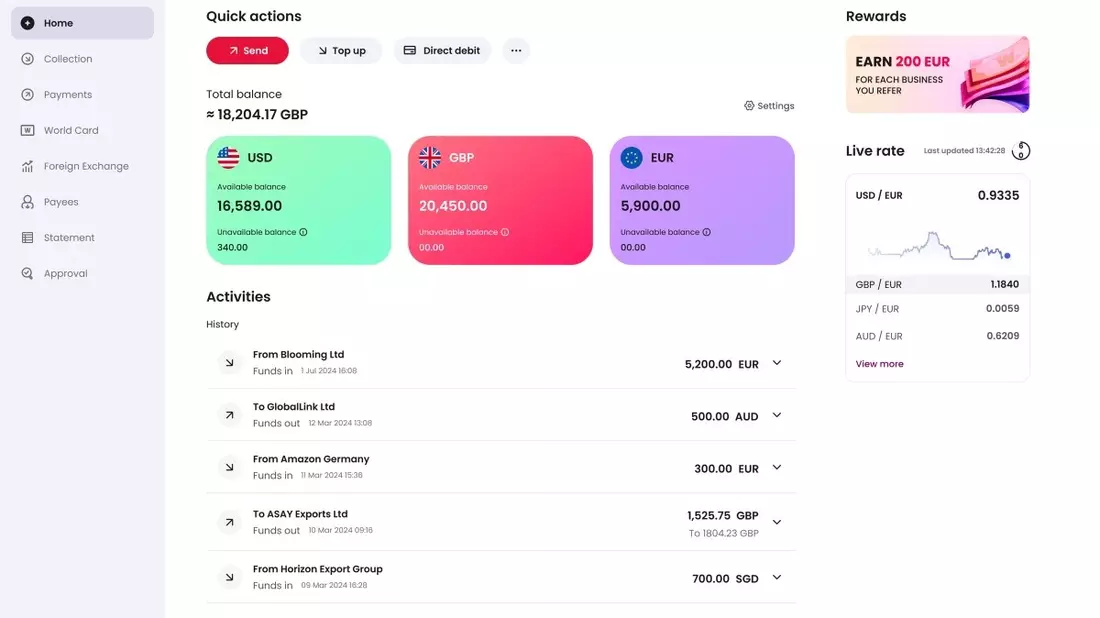The width and height of the screenshot is (1100, 618).
Task: Click the USD/EUR rate chart
Action: [x=939, y=246]
